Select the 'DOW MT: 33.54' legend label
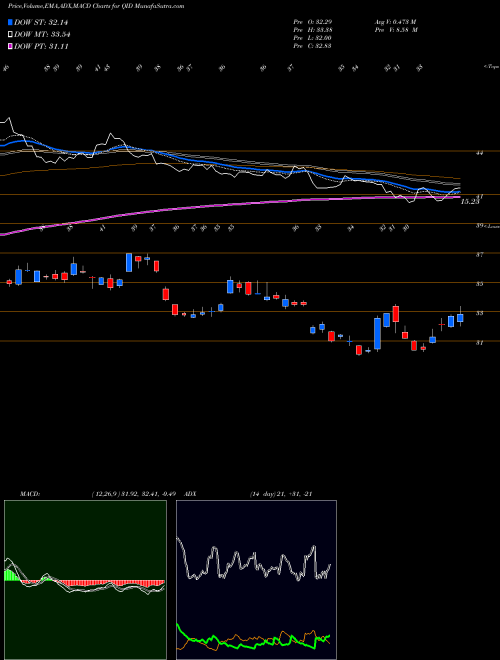500x660 pixels. [43, 35]
